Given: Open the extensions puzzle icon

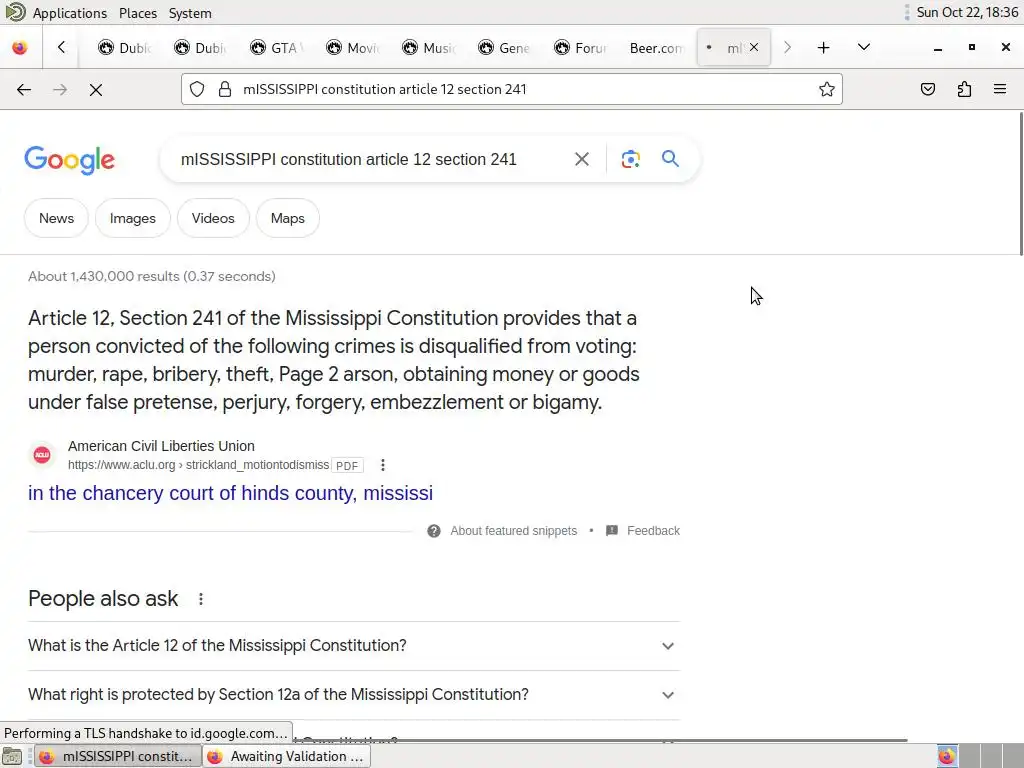Looking at the screenshot, I should 964,89.
